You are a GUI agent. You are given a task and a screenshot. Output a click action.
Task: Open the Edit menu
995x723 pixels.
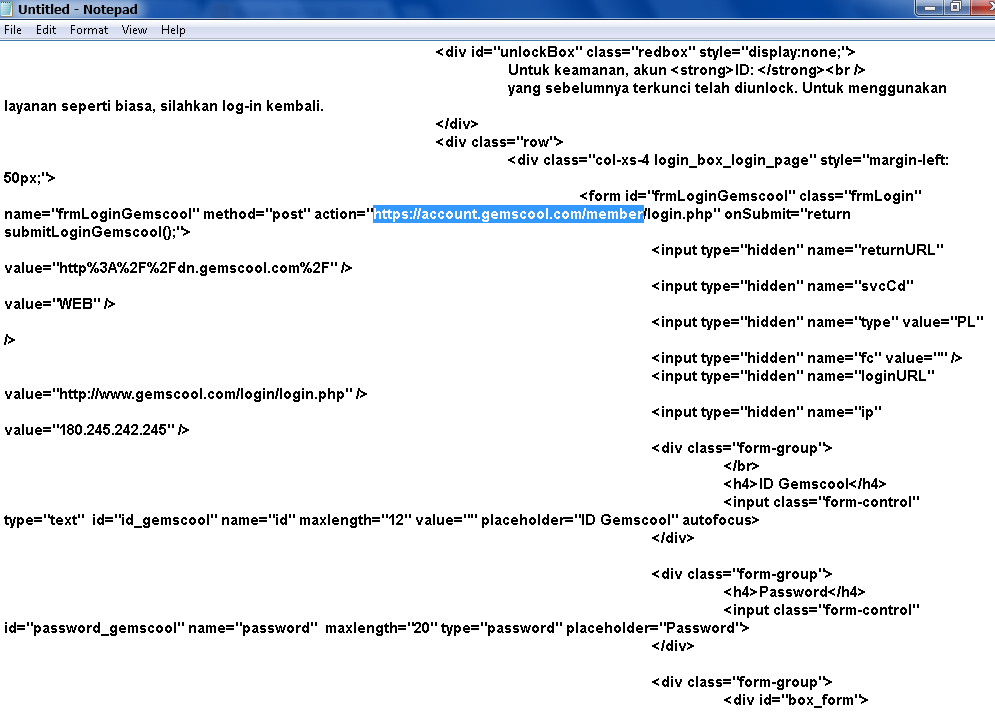click(46, 30)
